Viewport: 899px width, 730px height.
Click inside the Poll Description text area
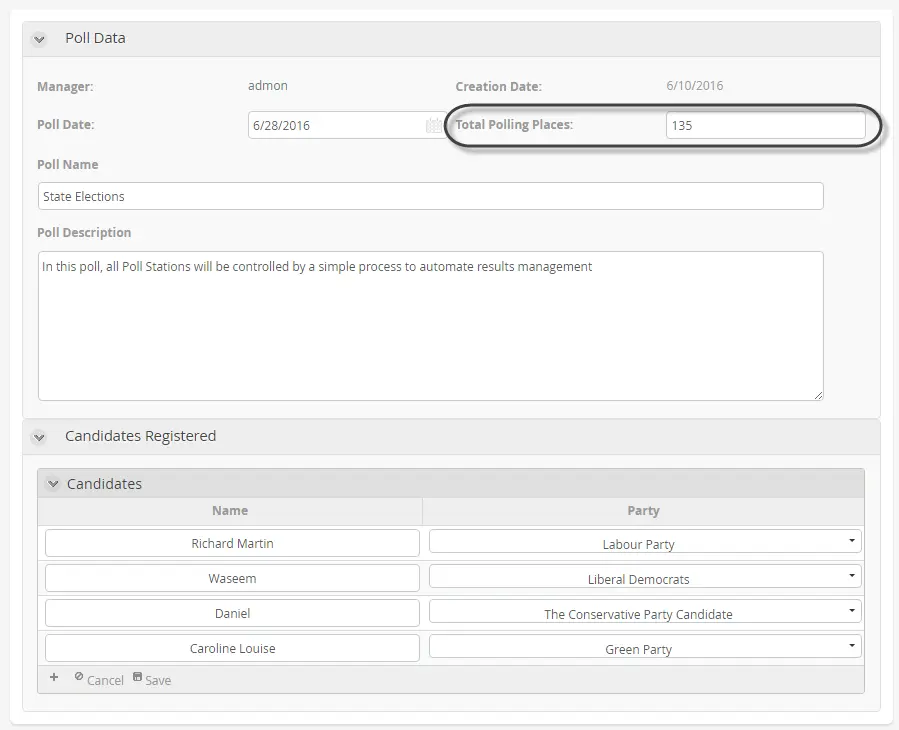click(x=431, y=326)
